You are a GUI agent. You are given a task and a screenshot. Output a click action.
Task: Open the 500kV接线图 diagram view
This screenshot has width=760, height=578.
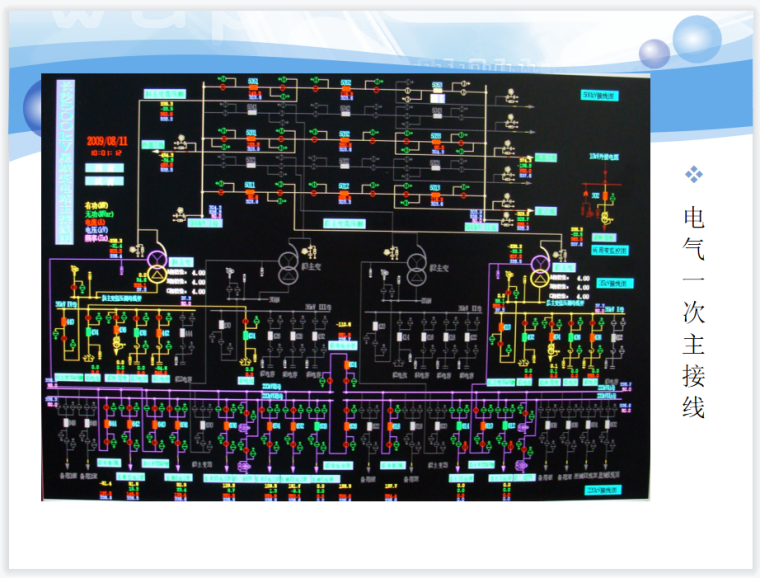pyautogui.click(x=600, y=95)
